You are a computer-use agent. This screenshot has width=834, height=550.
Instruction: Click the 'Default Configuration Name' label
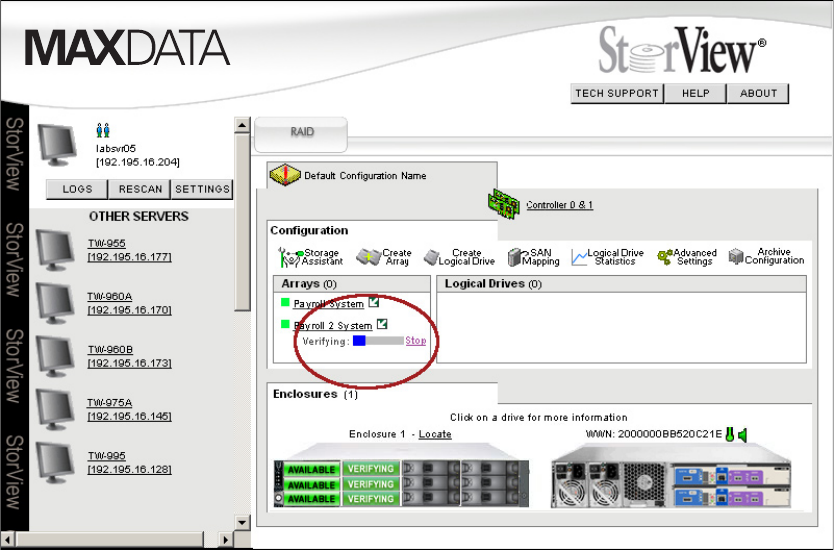point(365,176)
